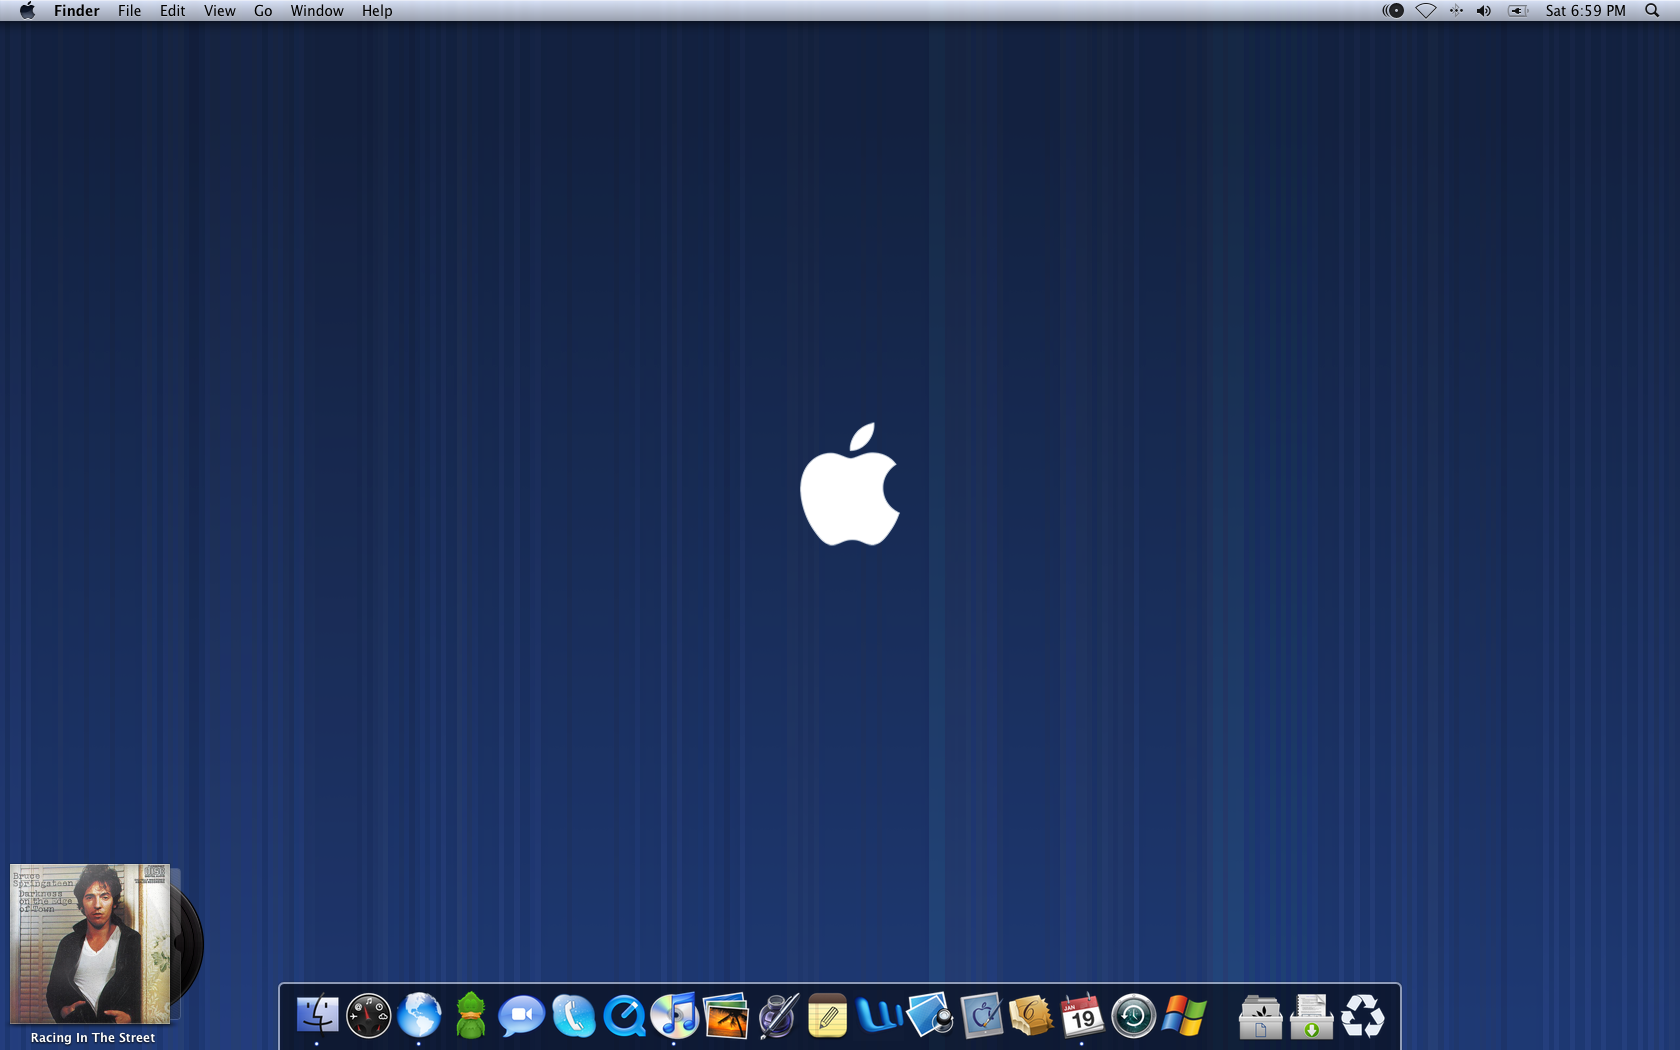Image resolution: width=1680 pixels, height=1050 pixels.
Task: Open the Downloads stack in Dock
Action: [x=1311, y=1016]
